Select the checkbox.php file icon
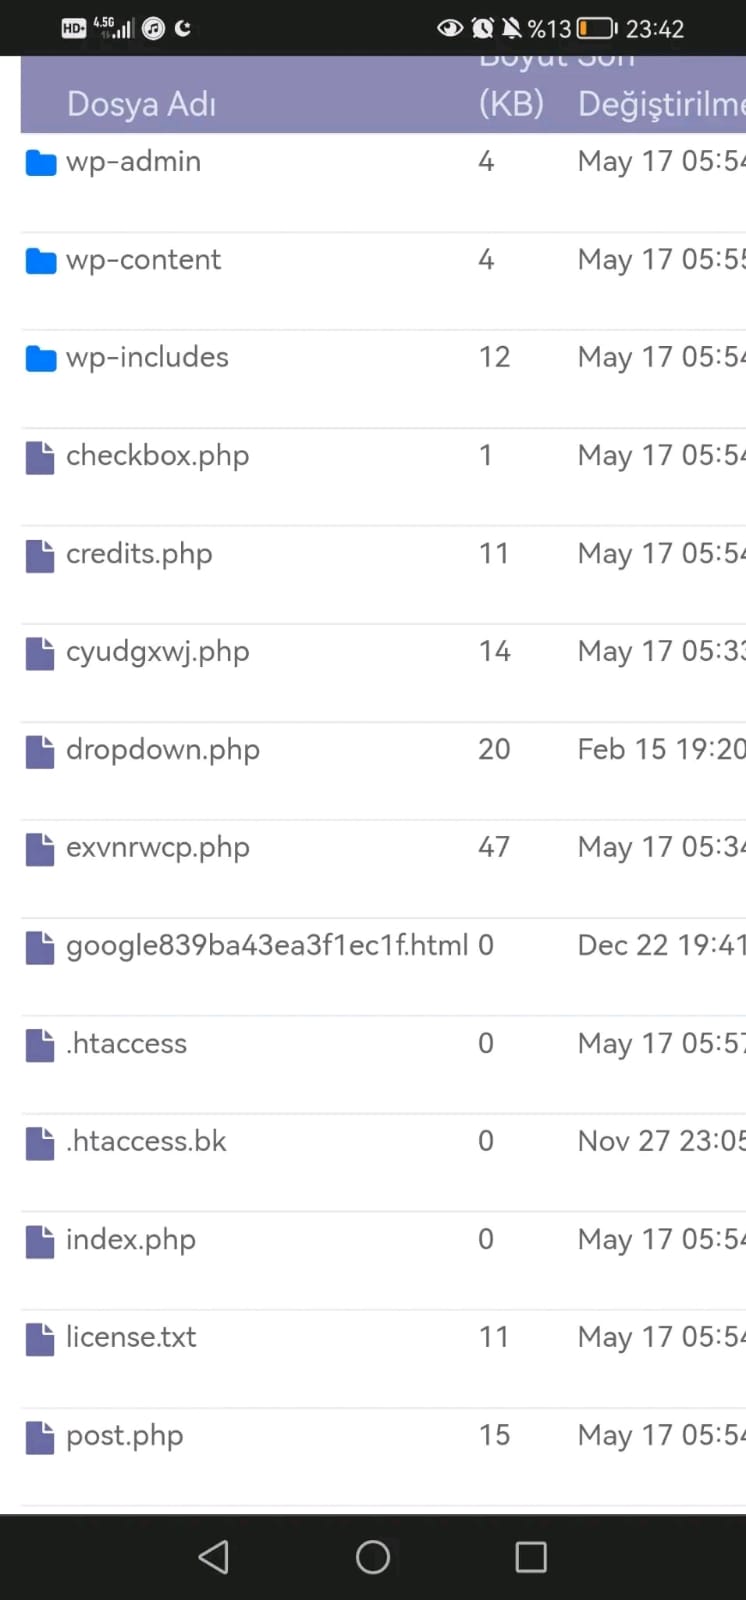Viewport: 746px width, 1600px height. click(40, 457)
